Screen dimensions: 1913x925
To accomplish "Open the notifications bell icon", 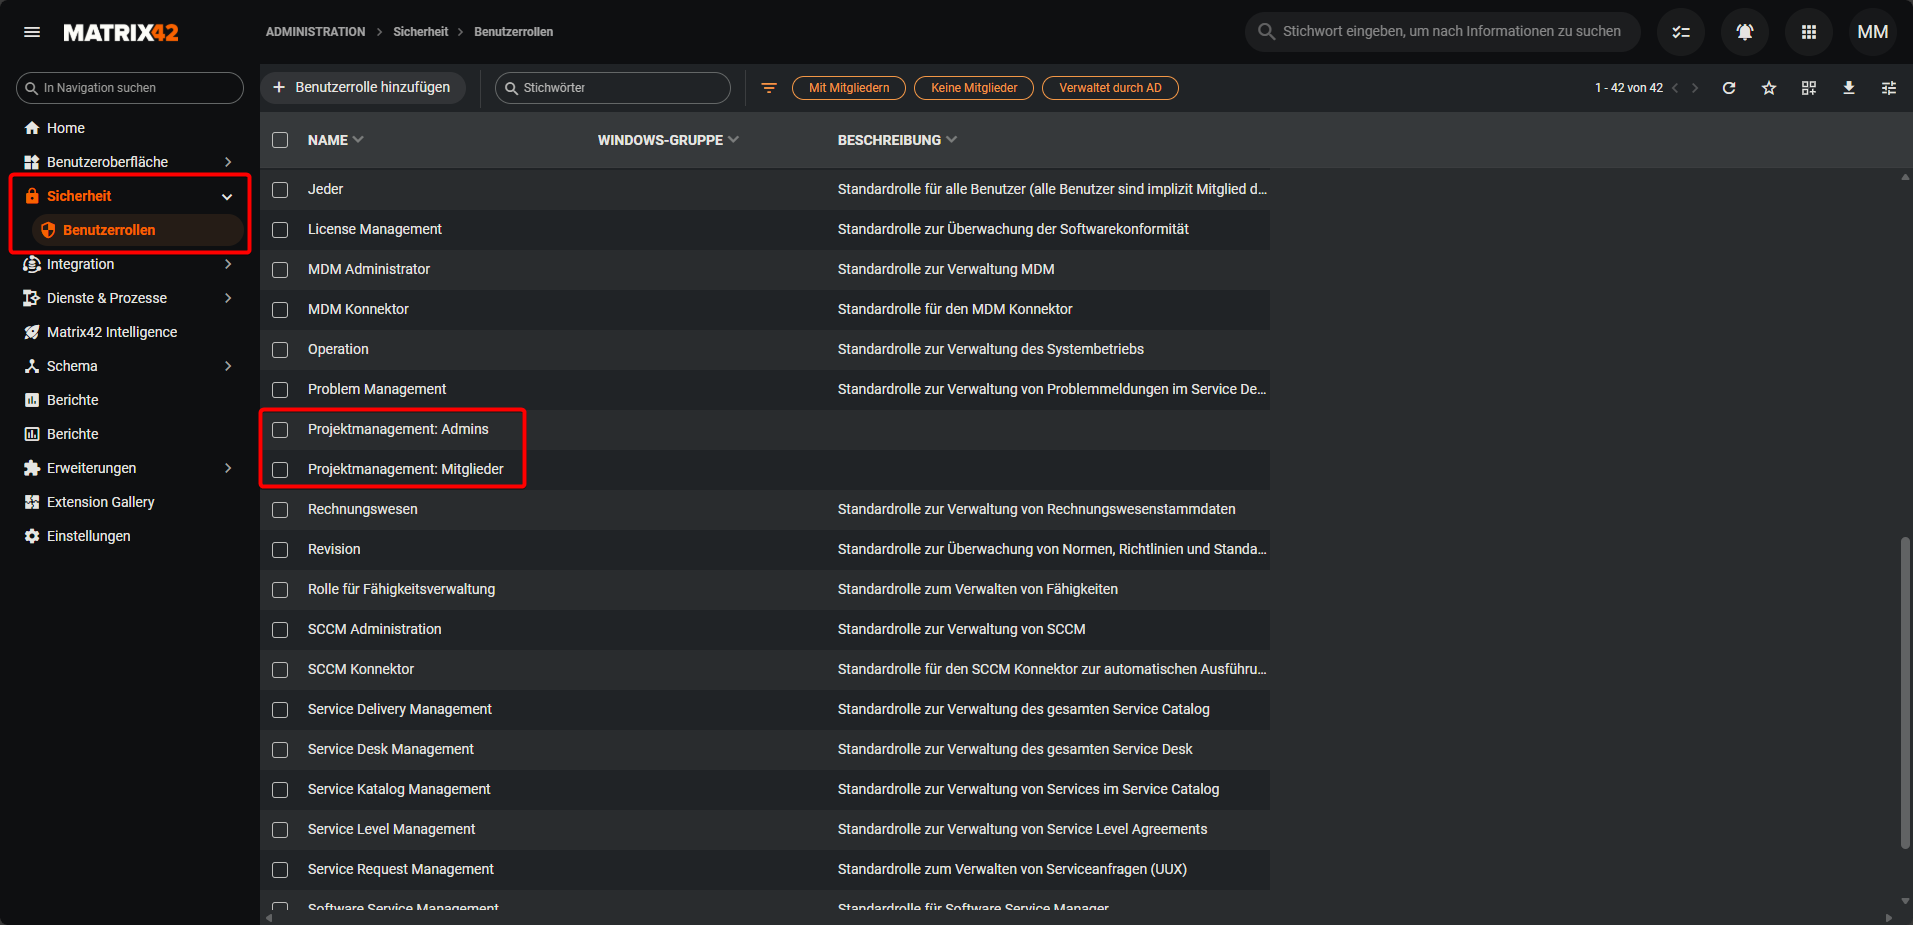I will pos(1744,32).
